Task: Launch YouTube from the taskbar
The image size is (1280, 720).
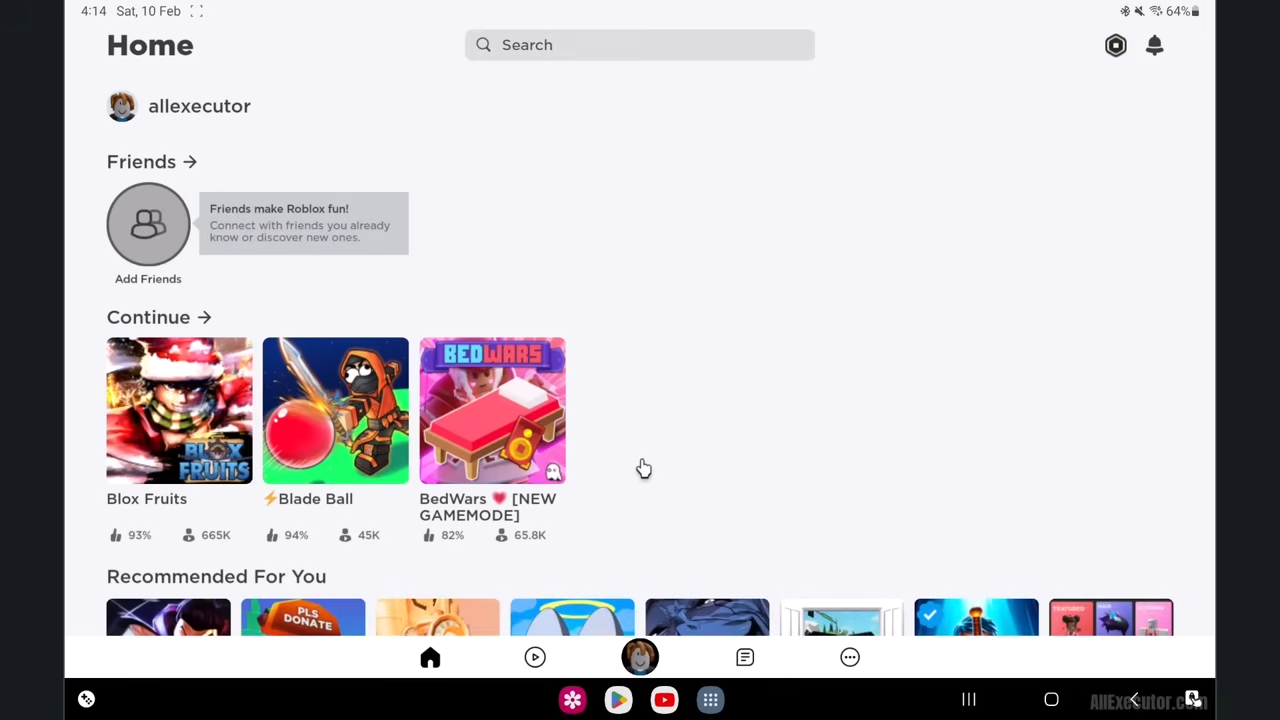Action: 664,699
